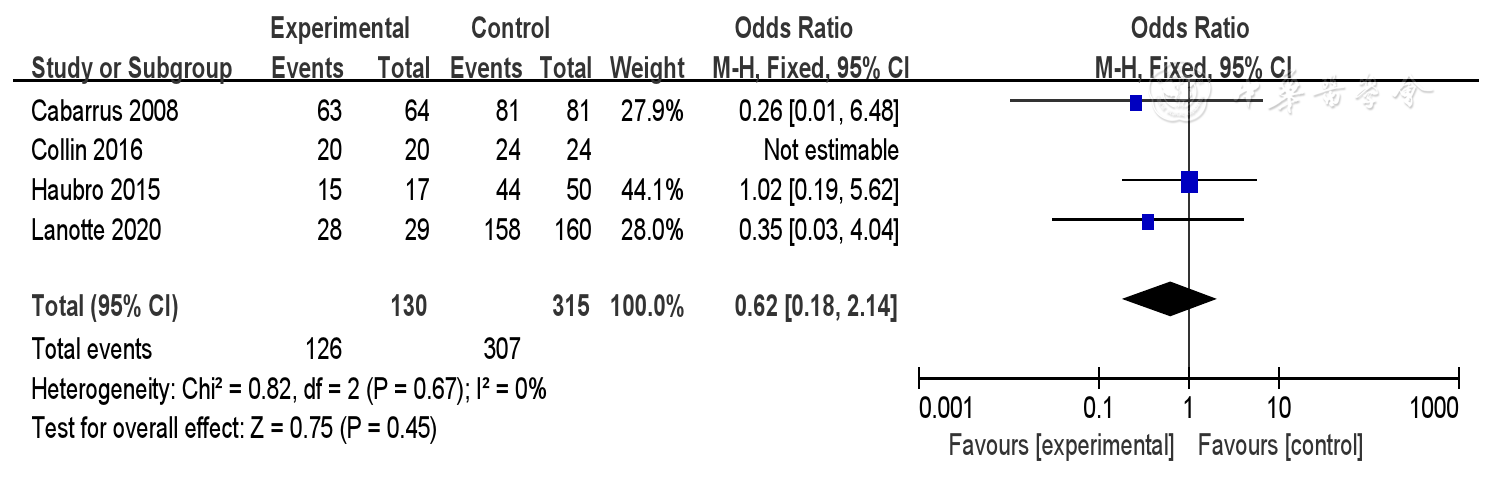Select the Haubro 2015 study label
The width and height of the screenshot is (1491, 478).
pos(96,190)
